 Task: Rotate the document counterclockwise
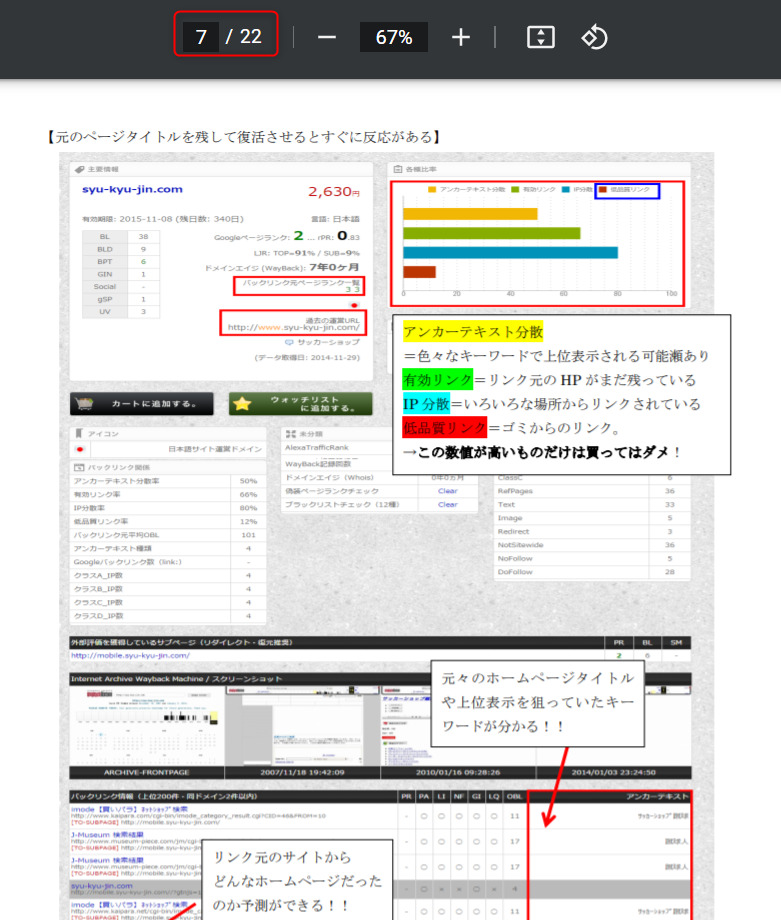(x=594, y=38)
